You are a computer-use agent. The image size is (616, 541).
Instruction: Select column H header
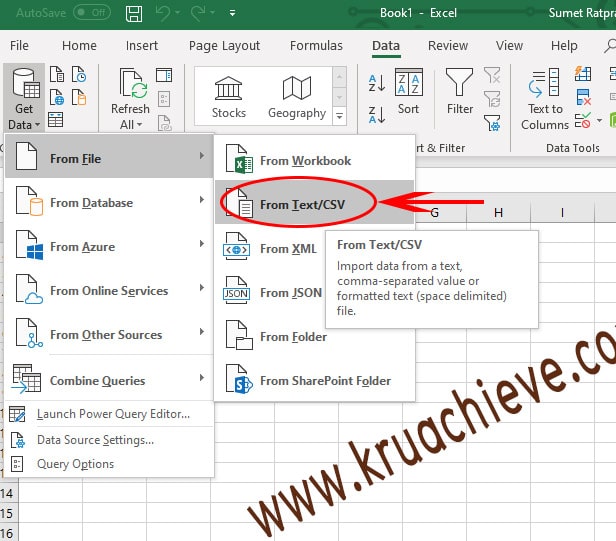click(499, 213)
